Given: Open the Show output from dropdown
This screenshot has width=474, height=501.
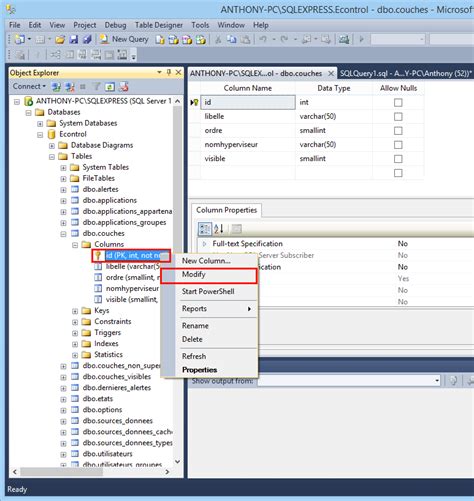Looking at the screenshot, I should (x=437, y=381).
